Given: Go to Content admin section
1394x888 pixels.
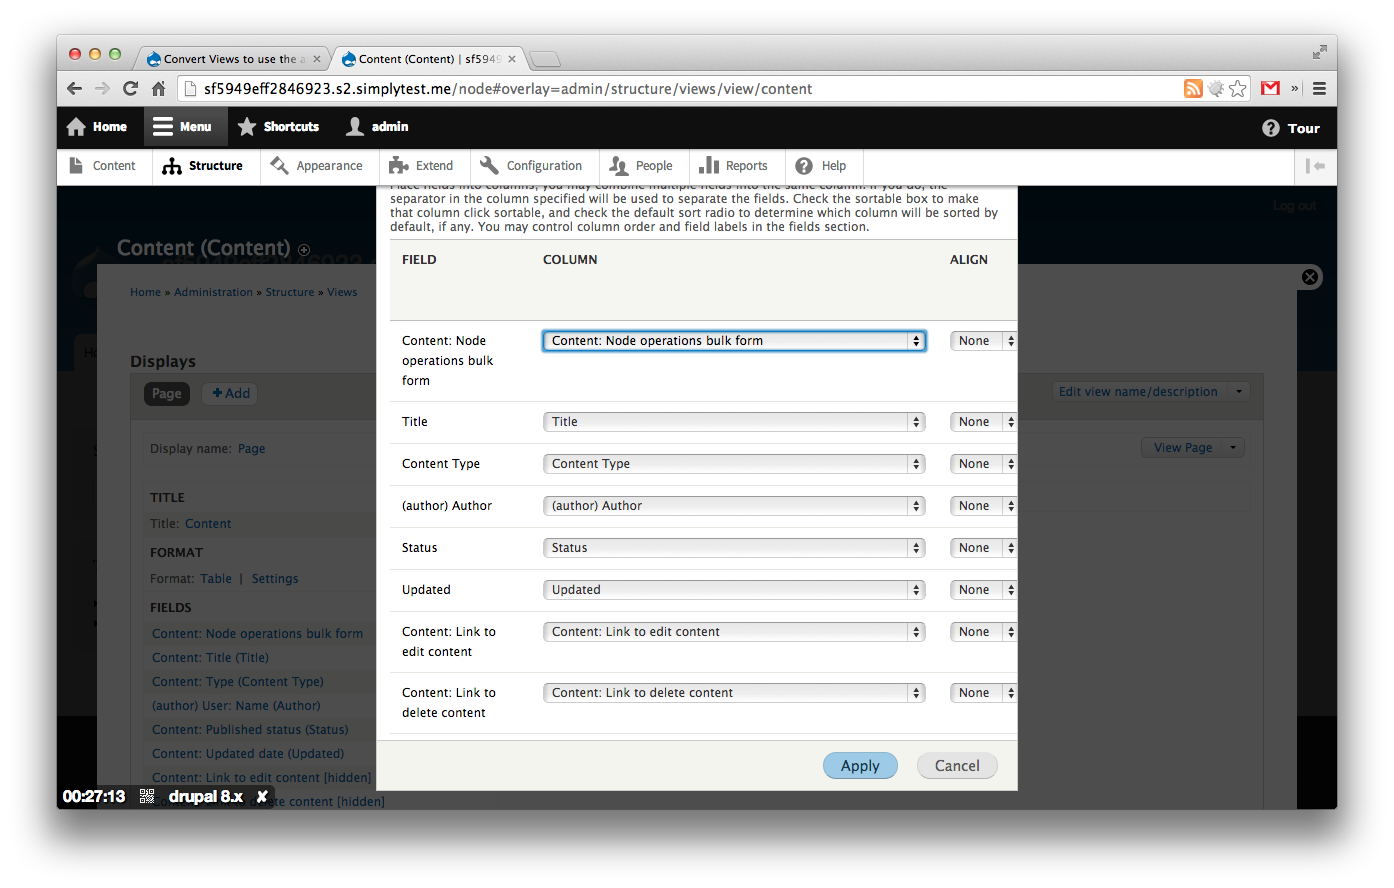Looking at the screenshot, I should [102, 166].
